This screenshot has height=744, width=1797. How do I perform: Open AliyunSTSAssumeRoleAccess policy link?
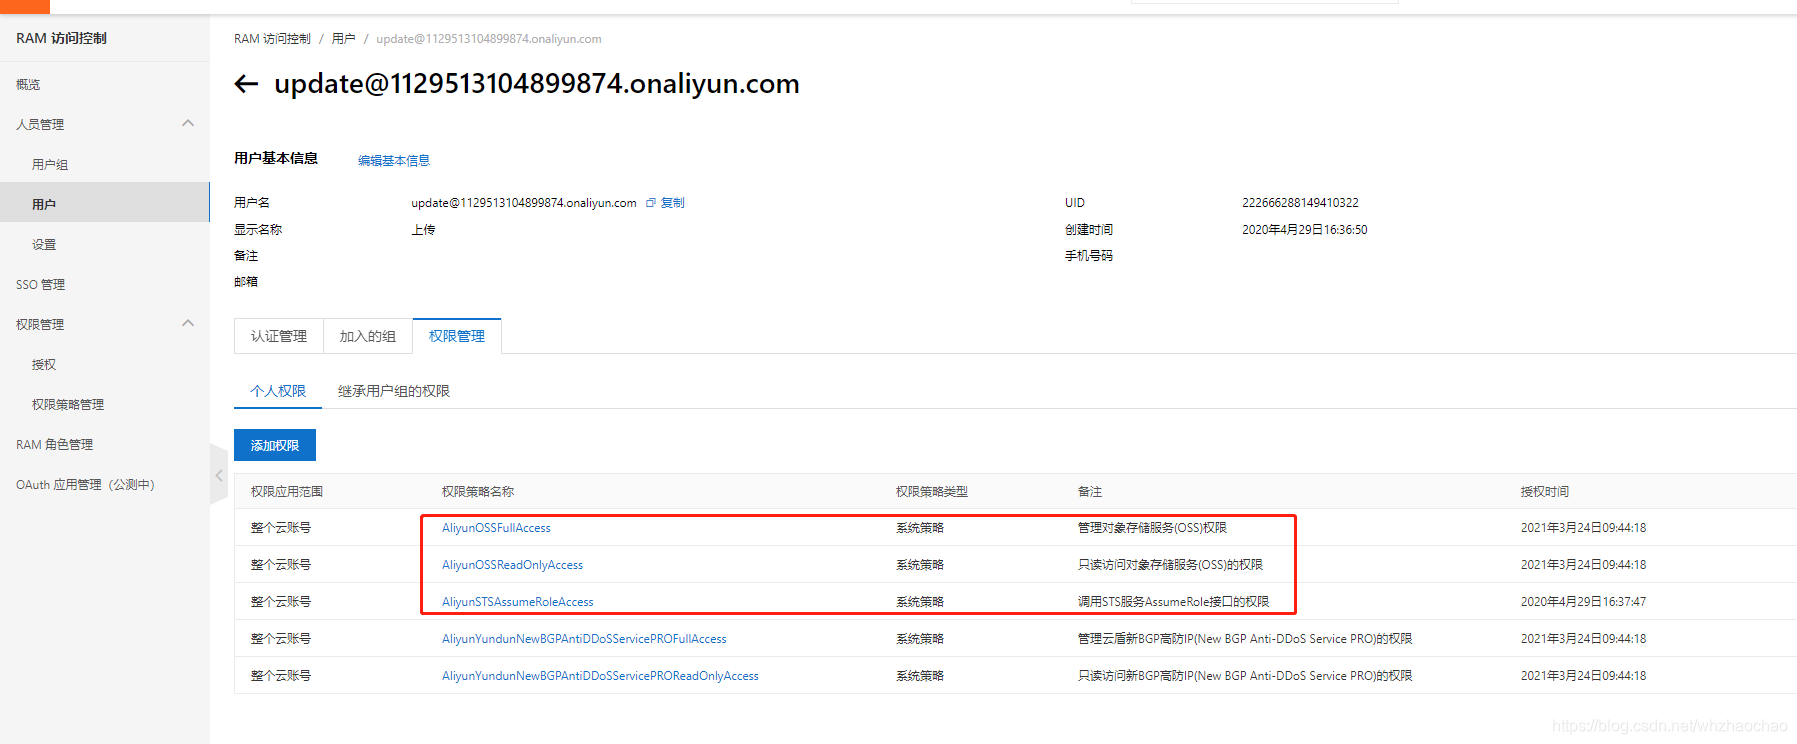518,602
